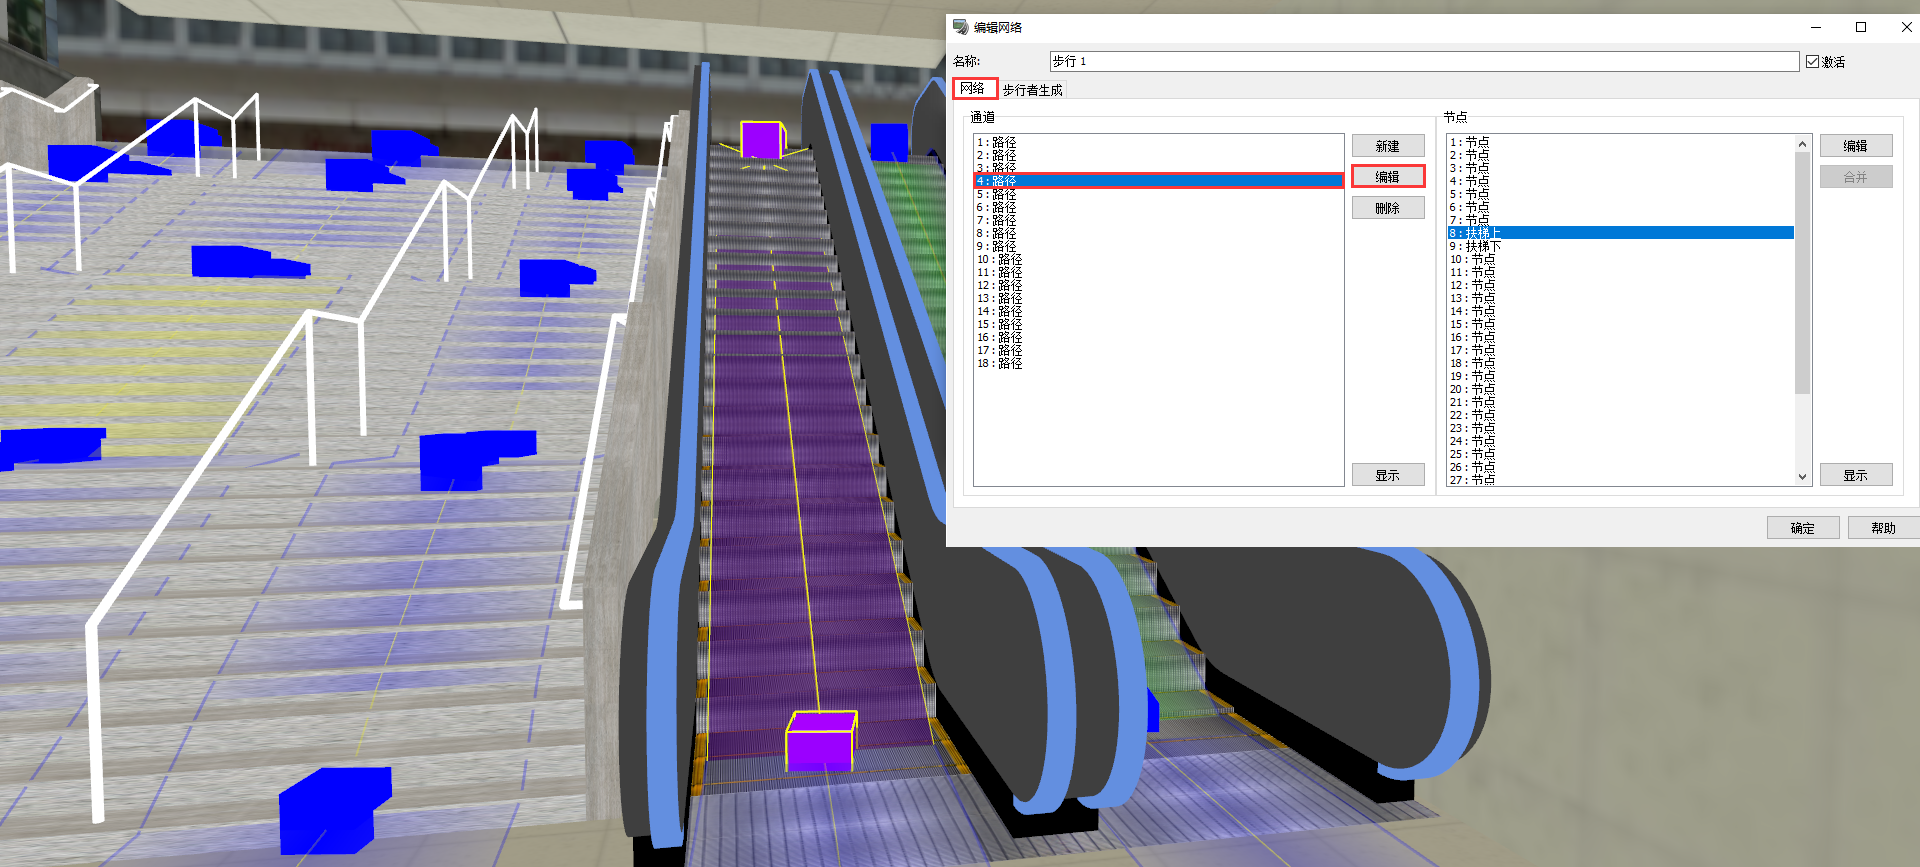Select channel row 7: 路径
The image size is (1920, 867).
click(1158, 220)
